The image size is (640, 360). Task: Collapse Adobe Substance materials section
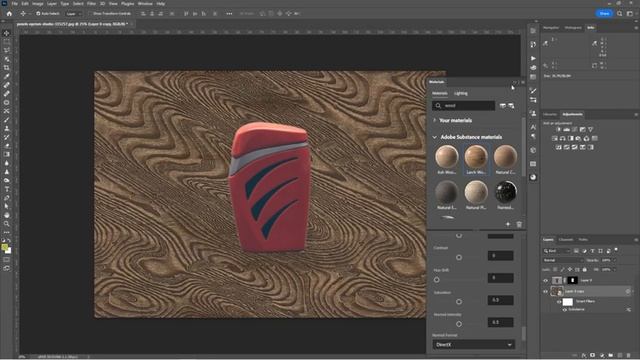click(x=434, y=137)
